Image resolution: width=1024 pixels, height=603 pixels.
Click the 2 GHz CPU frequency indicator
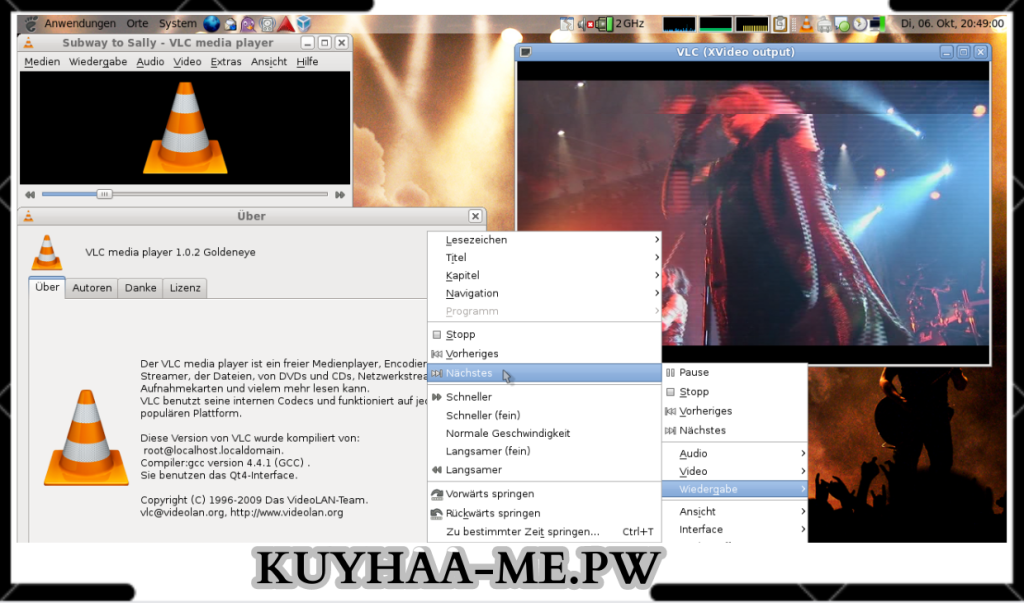[630, 24]
